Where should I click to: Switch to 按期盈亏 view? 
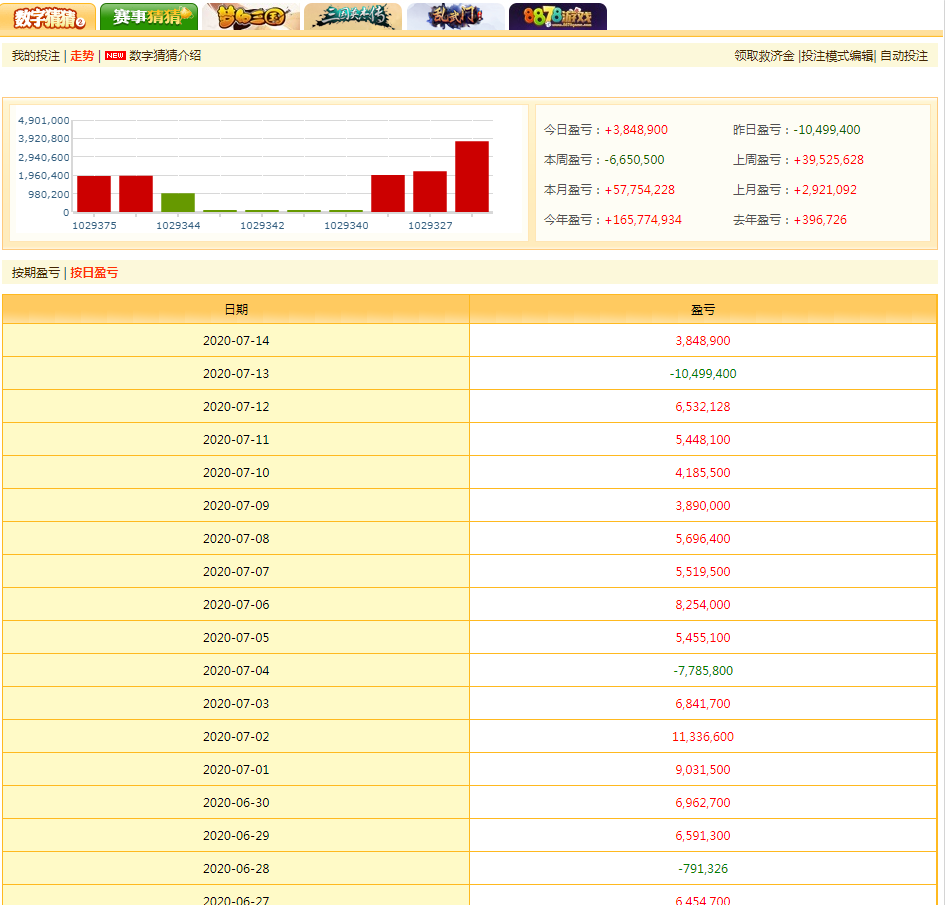pyautogui.click(x=36, y=273)
